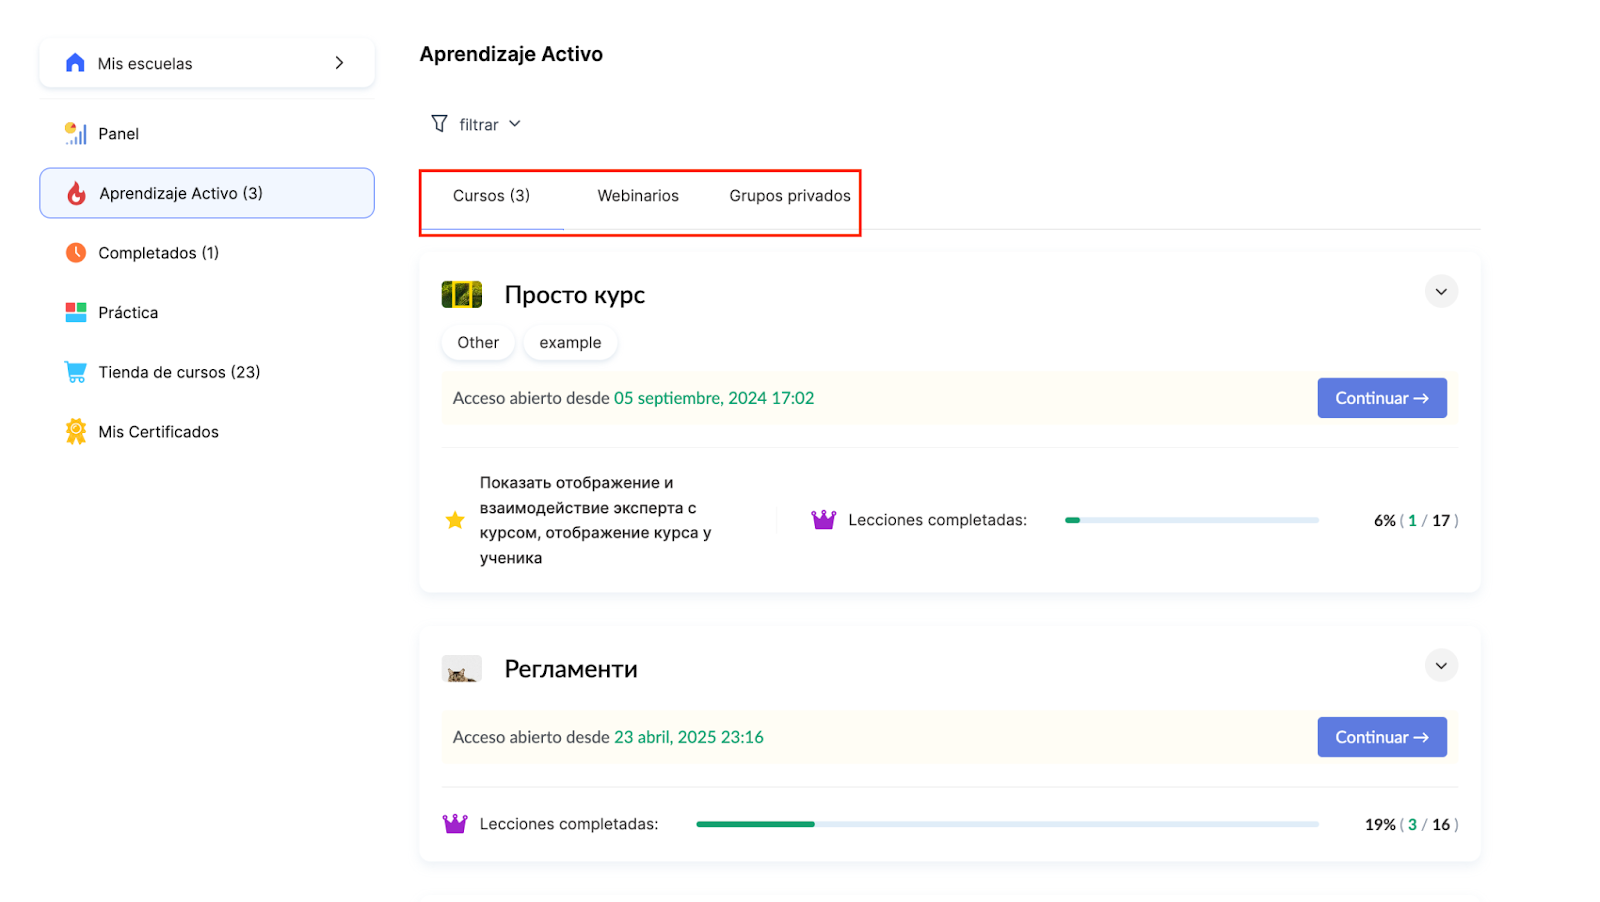Click the example tag chip

click(x=570, y=343)
